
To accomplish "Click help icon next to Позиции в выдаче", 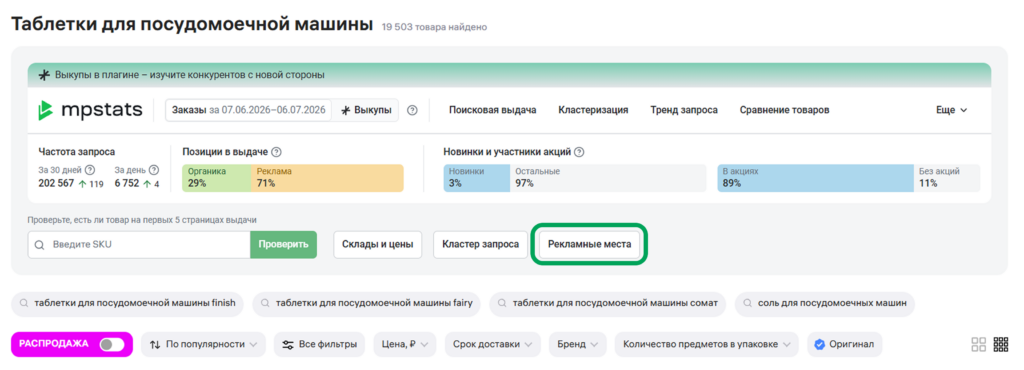I will 276,152.
